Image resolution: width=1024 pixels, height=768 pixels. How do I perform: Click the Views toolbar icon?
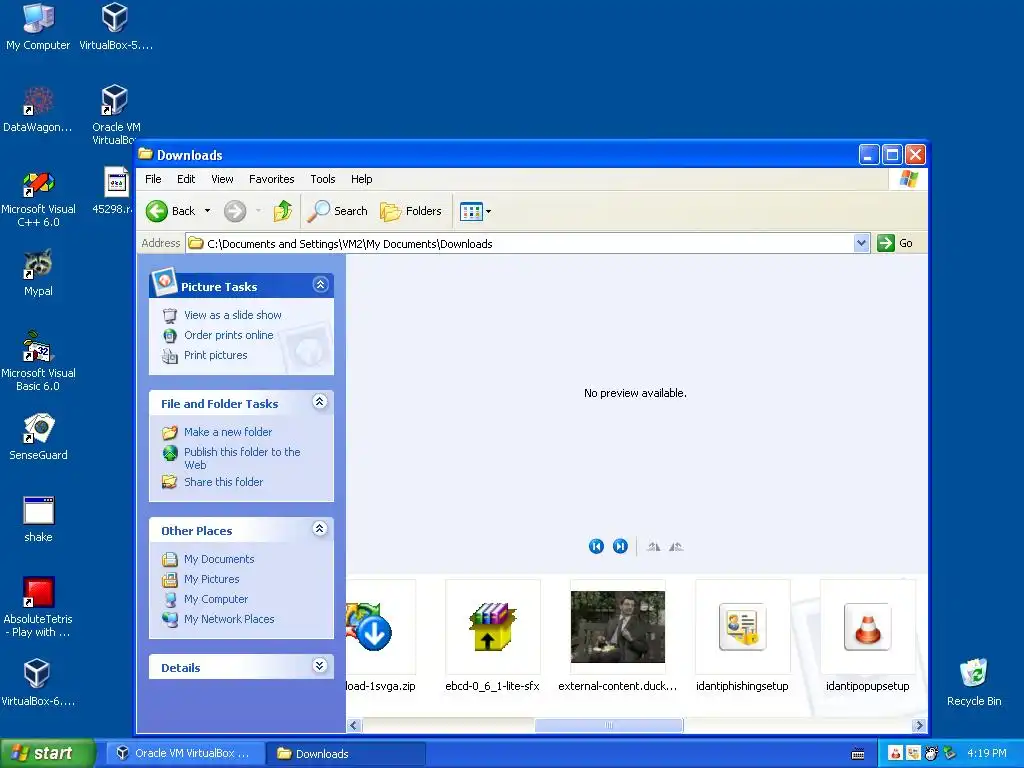click(x=471, y=211)
